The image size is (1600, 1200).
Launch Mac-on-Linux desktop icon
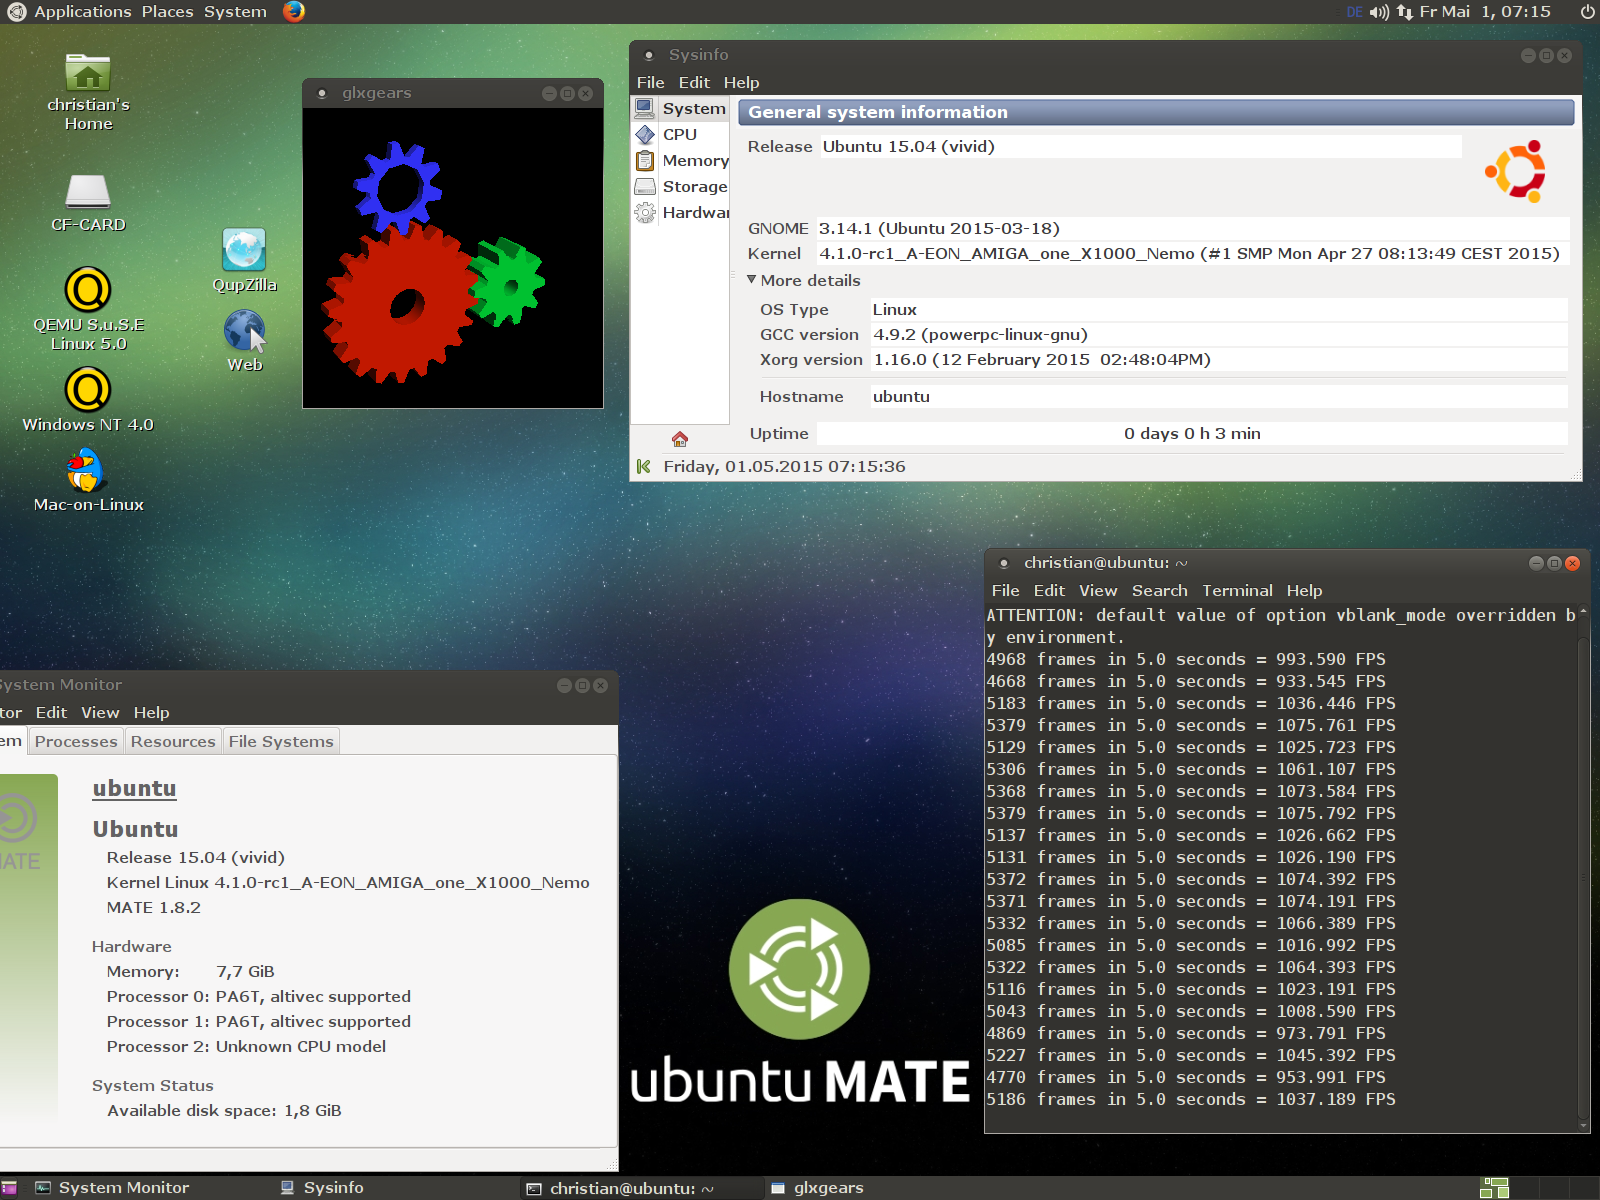[x=88, y=471]
